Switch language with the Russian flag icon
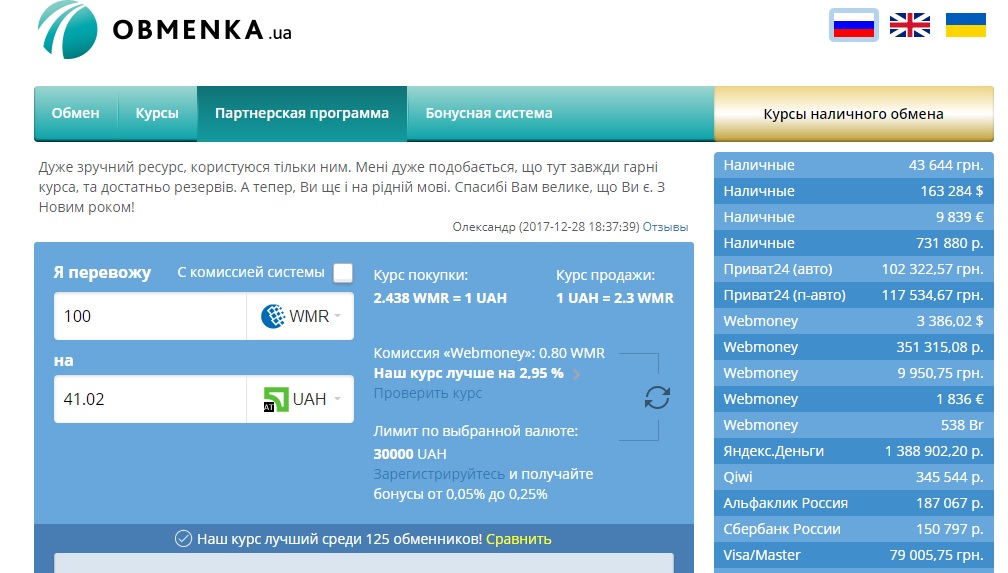Image resolution: width=1008 pixels, height=573 pixels. point(853,26)
